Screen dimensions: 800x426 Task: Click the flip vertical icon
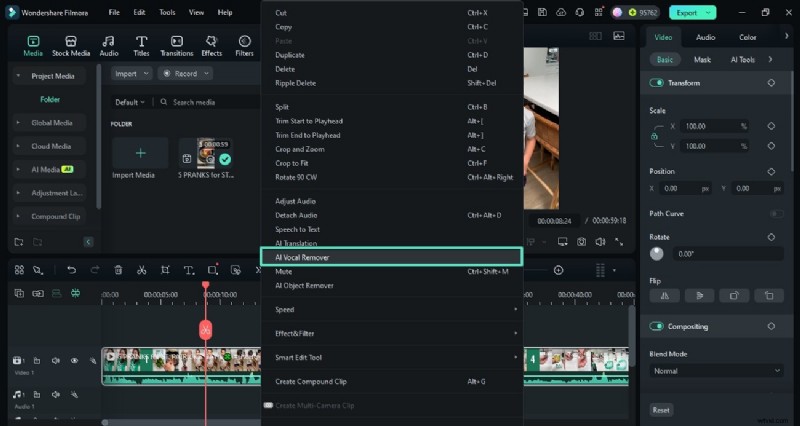click(x=699, y=295)
